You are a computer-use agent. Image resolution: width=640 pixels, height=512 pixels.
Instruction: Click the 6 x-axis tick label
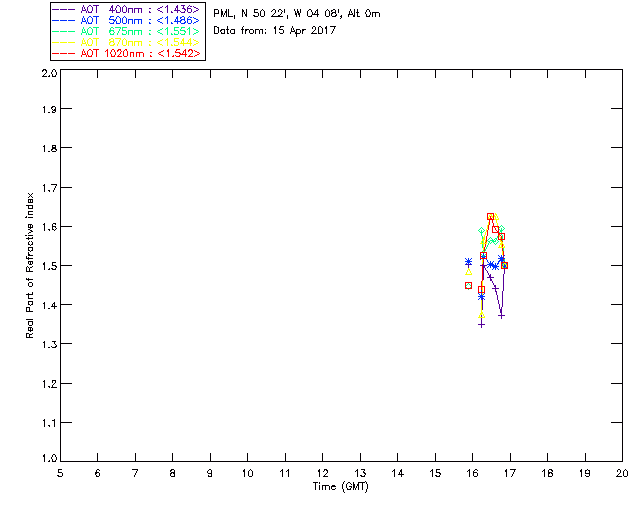(x=98, y=473)
